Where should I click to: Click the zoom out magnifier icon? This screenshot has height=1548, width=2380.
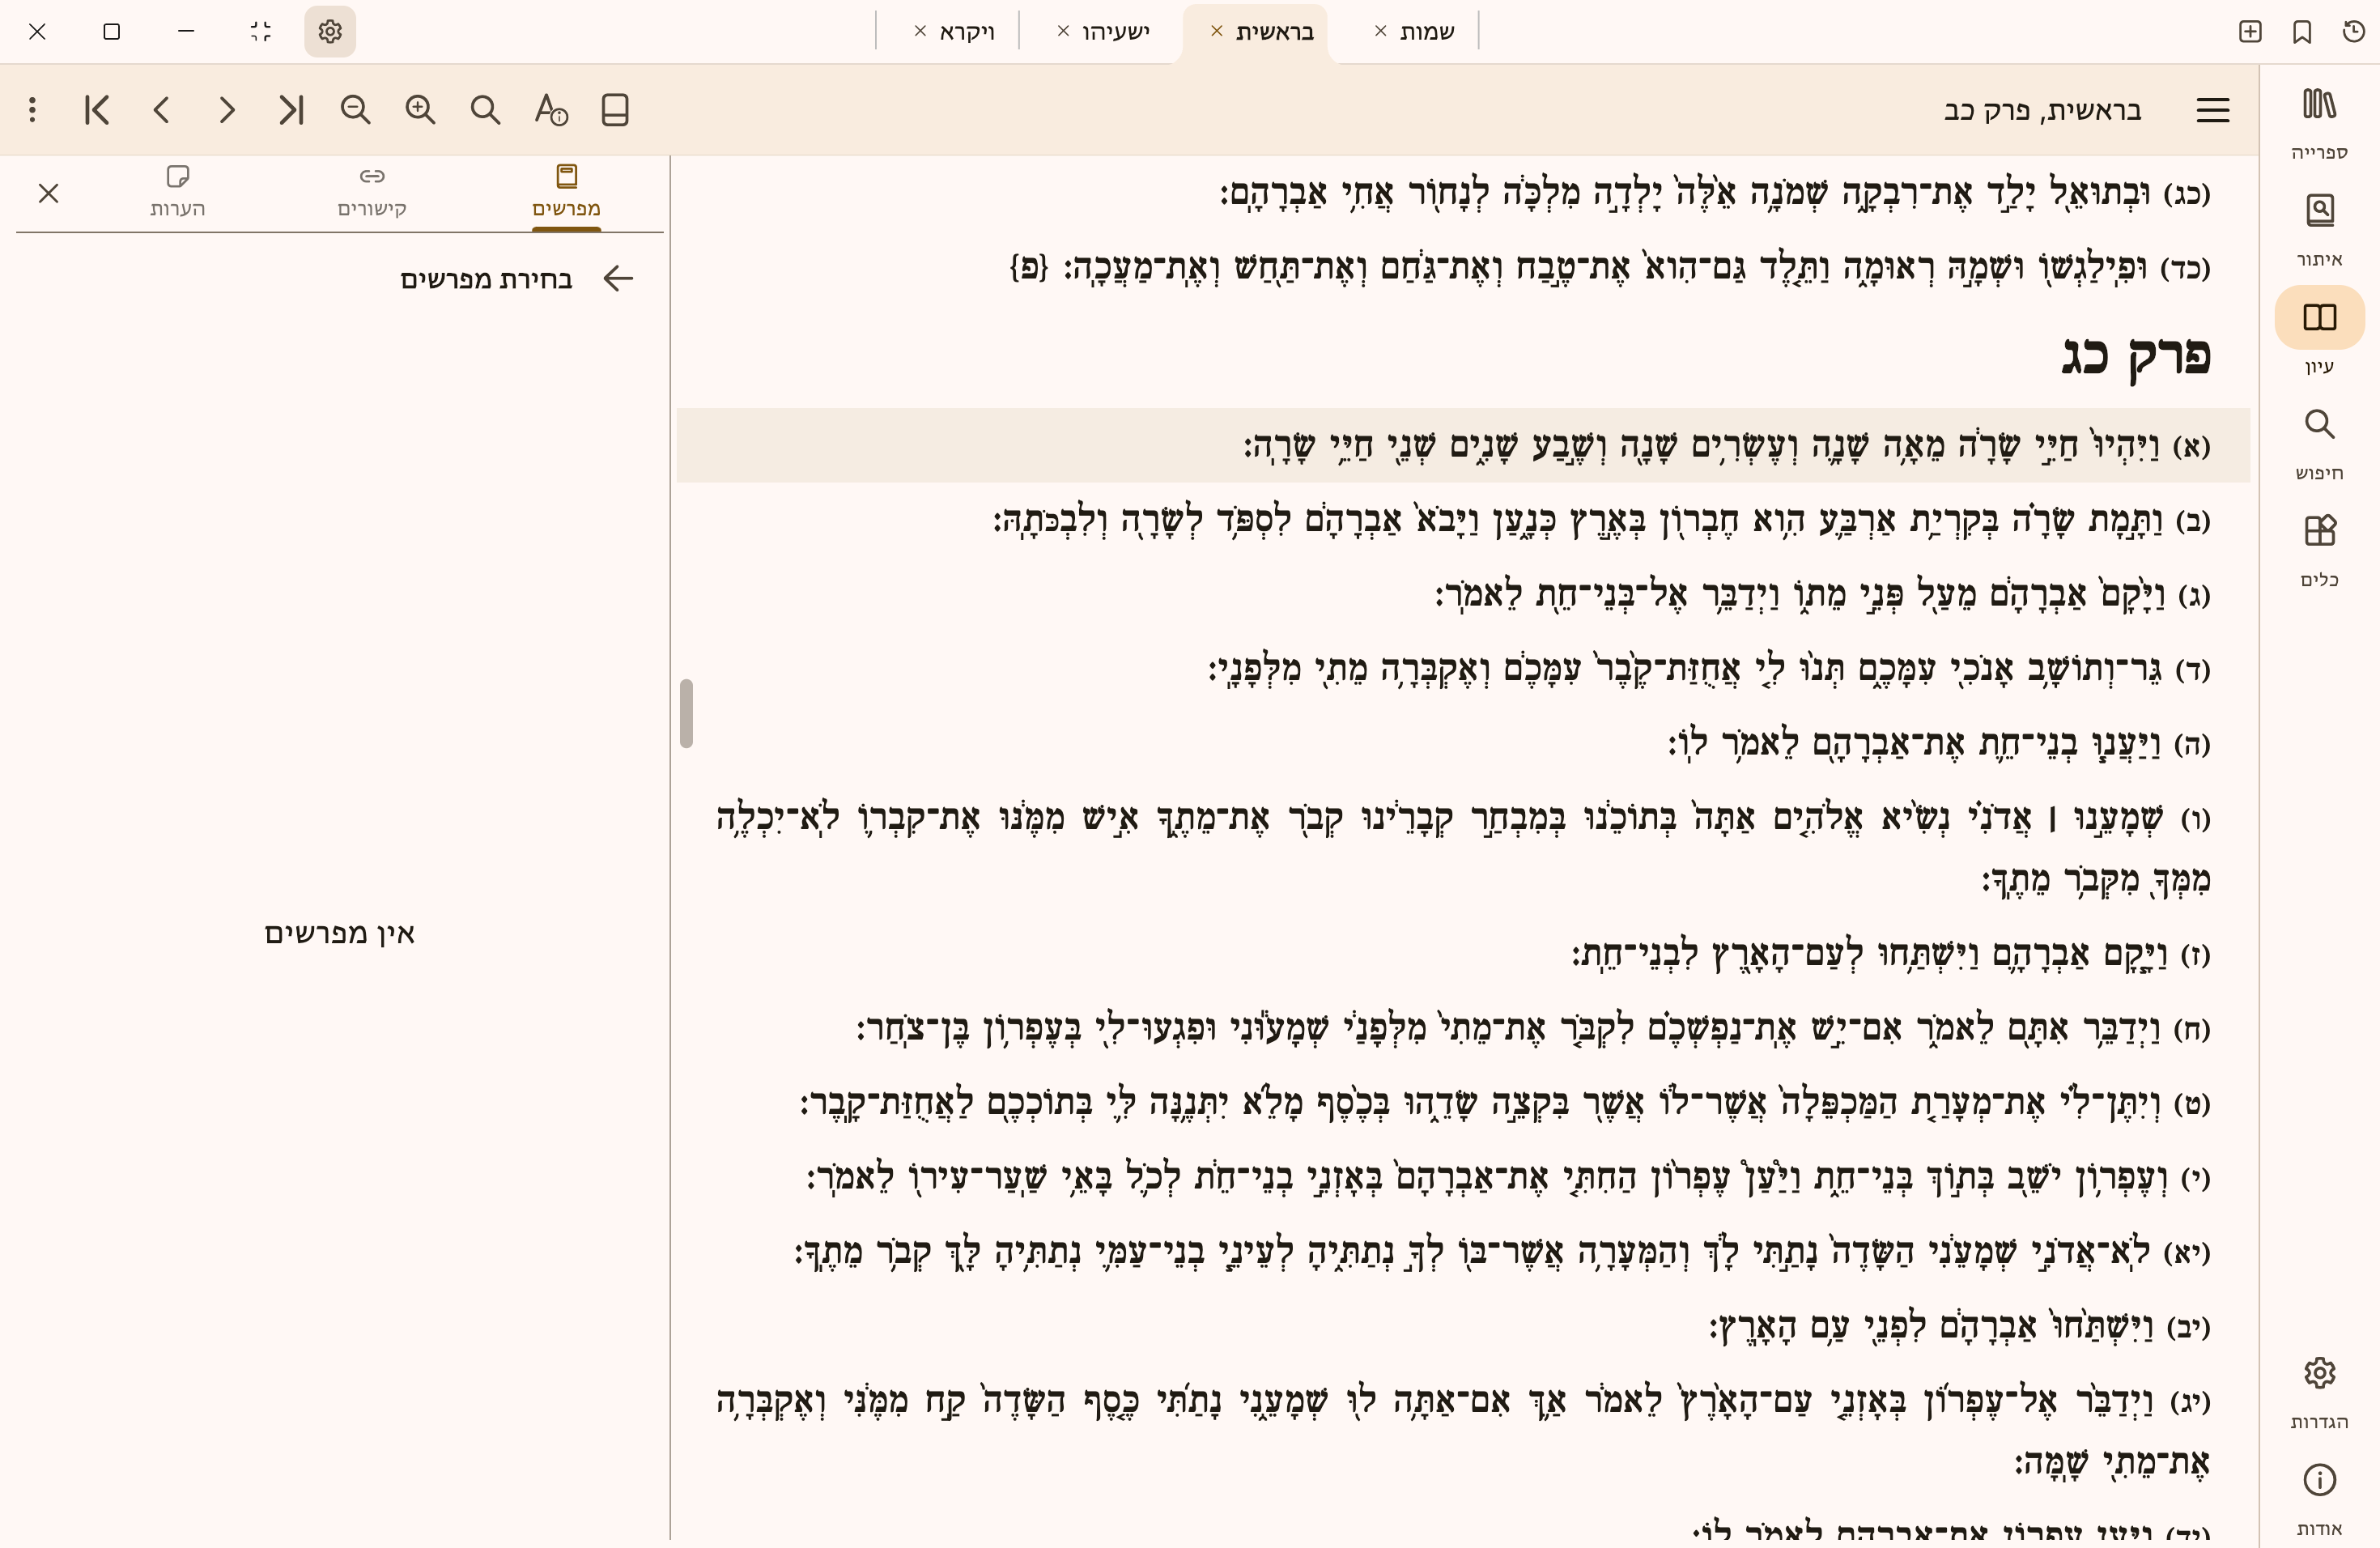355,110
